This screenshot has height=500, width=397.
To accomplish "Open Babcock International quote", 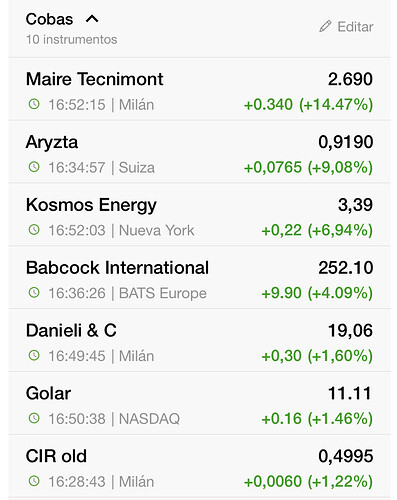I will tap(199, 278).
